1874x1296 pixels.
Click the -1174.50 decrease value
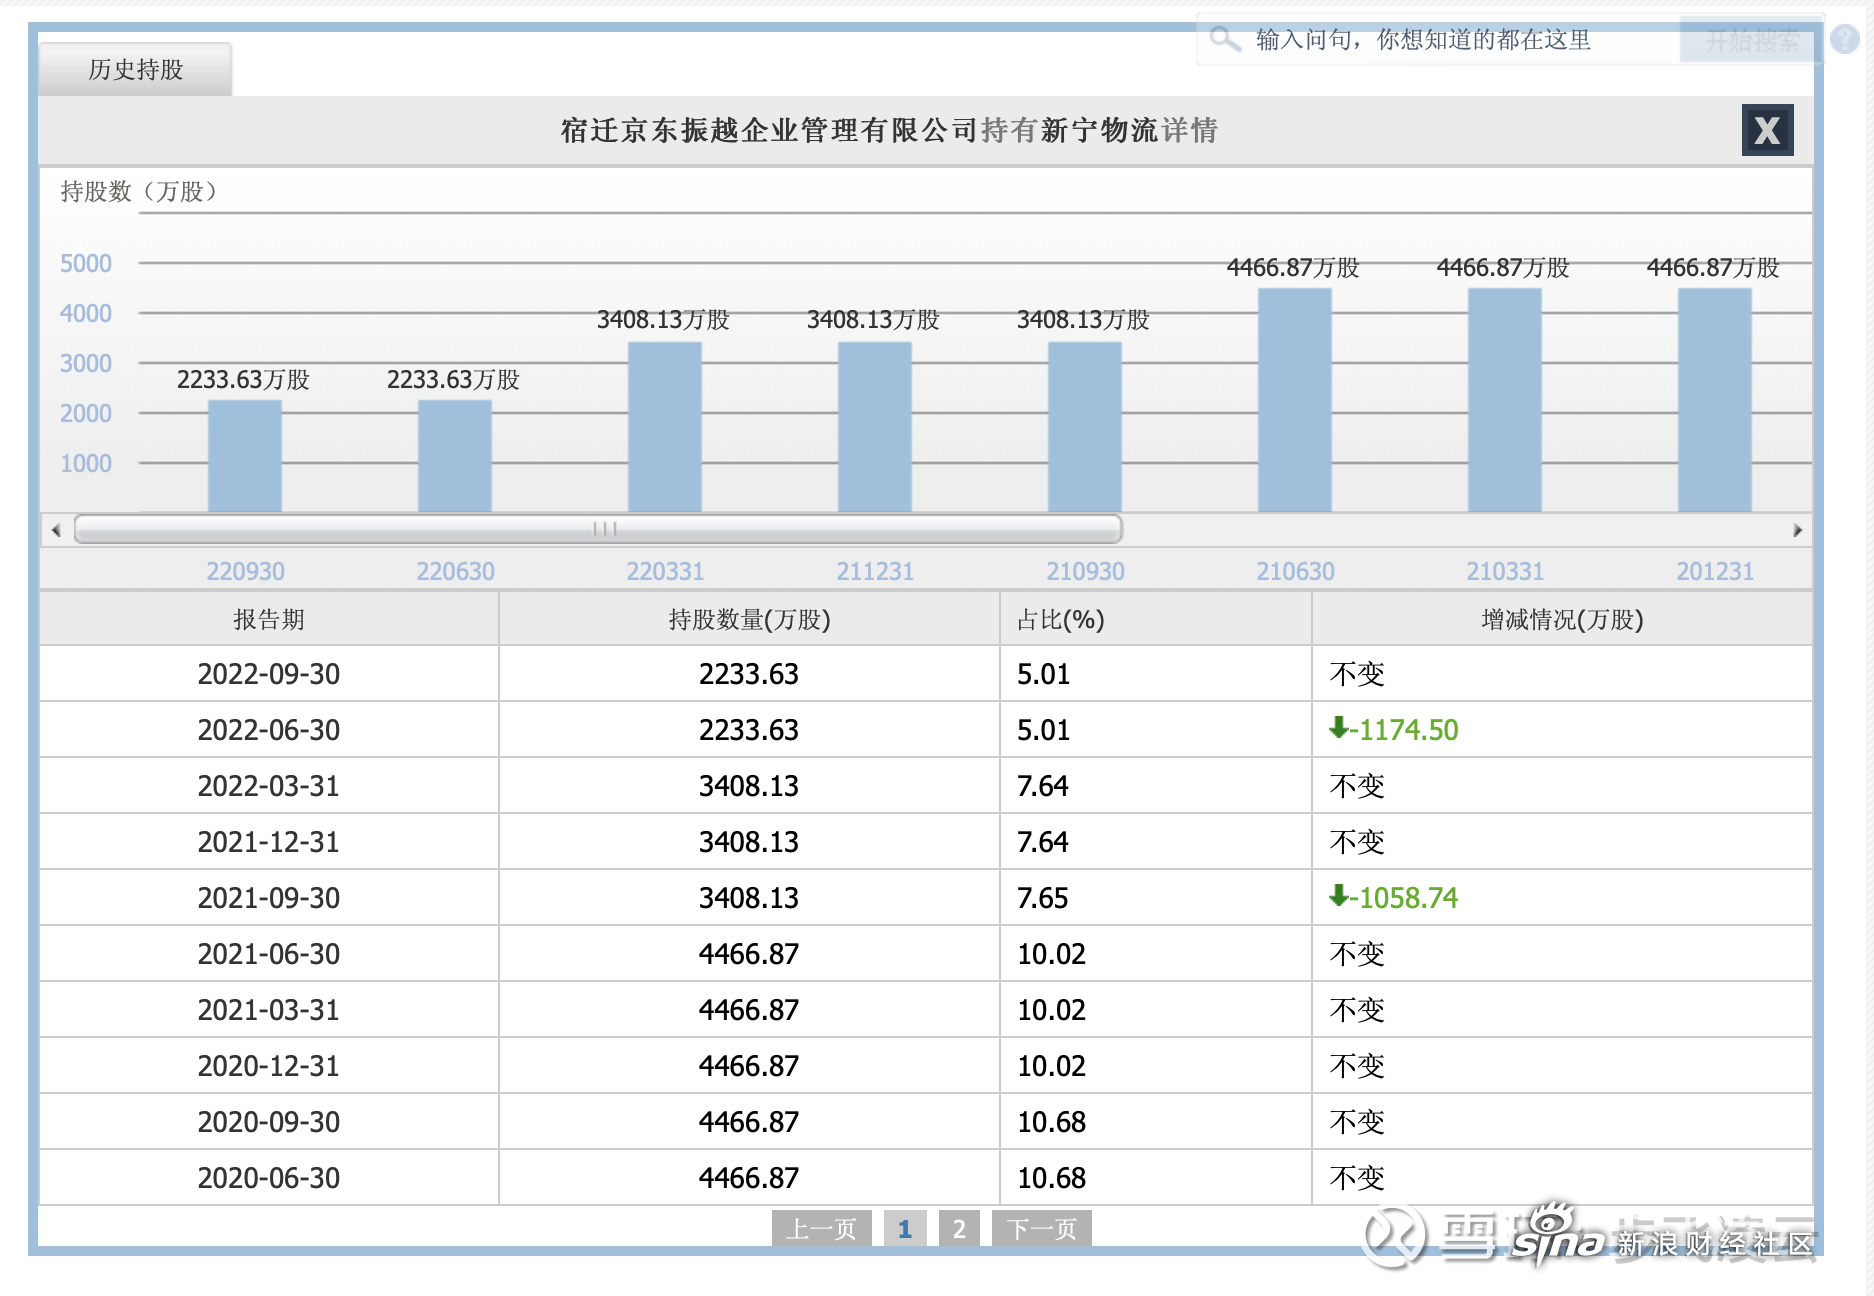pos(1404,730)
